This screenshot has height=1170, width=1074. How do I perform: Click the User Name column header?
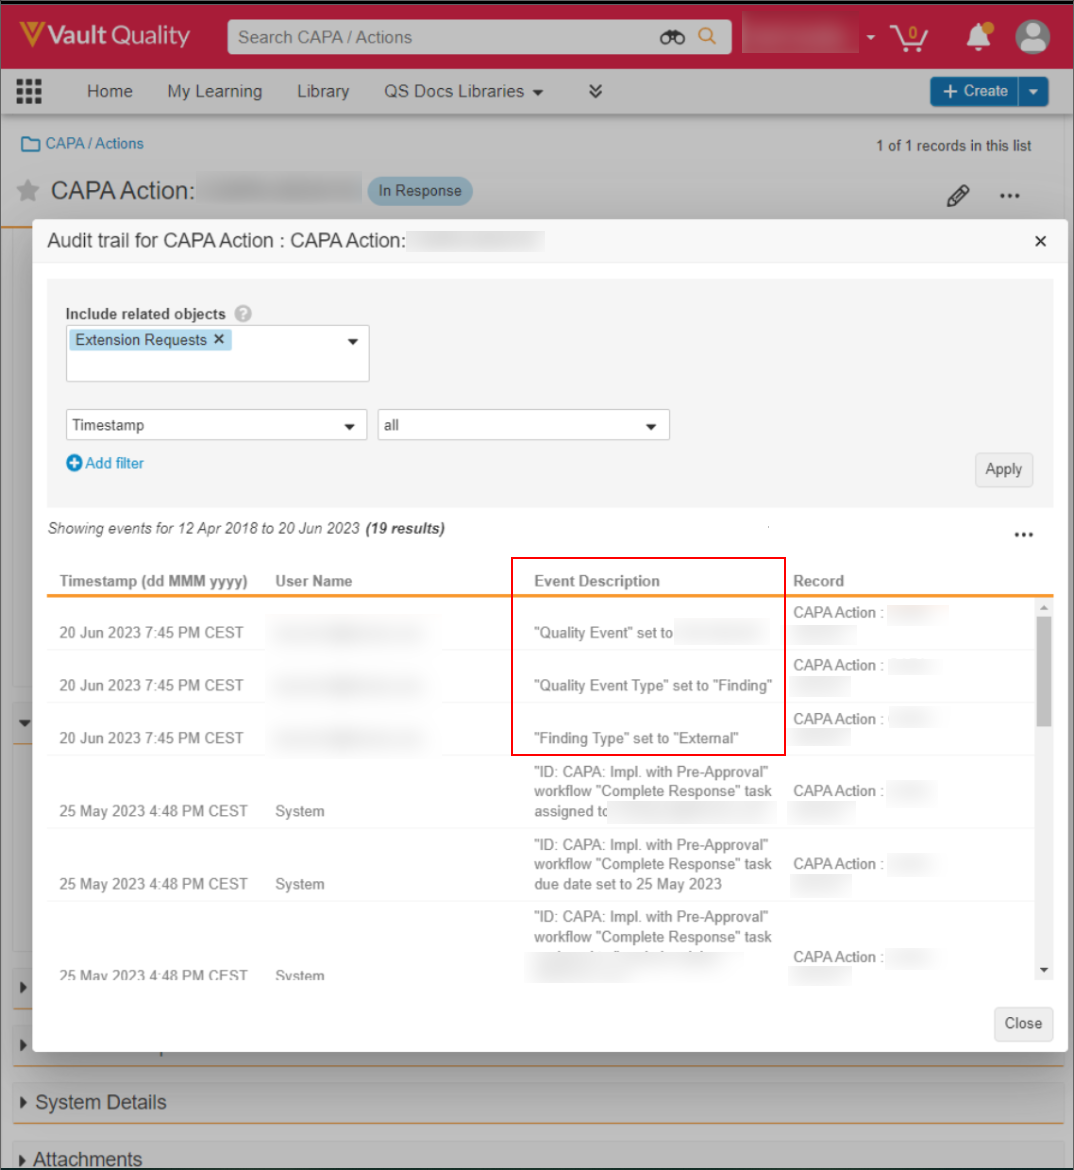click(x=313, y=581)
